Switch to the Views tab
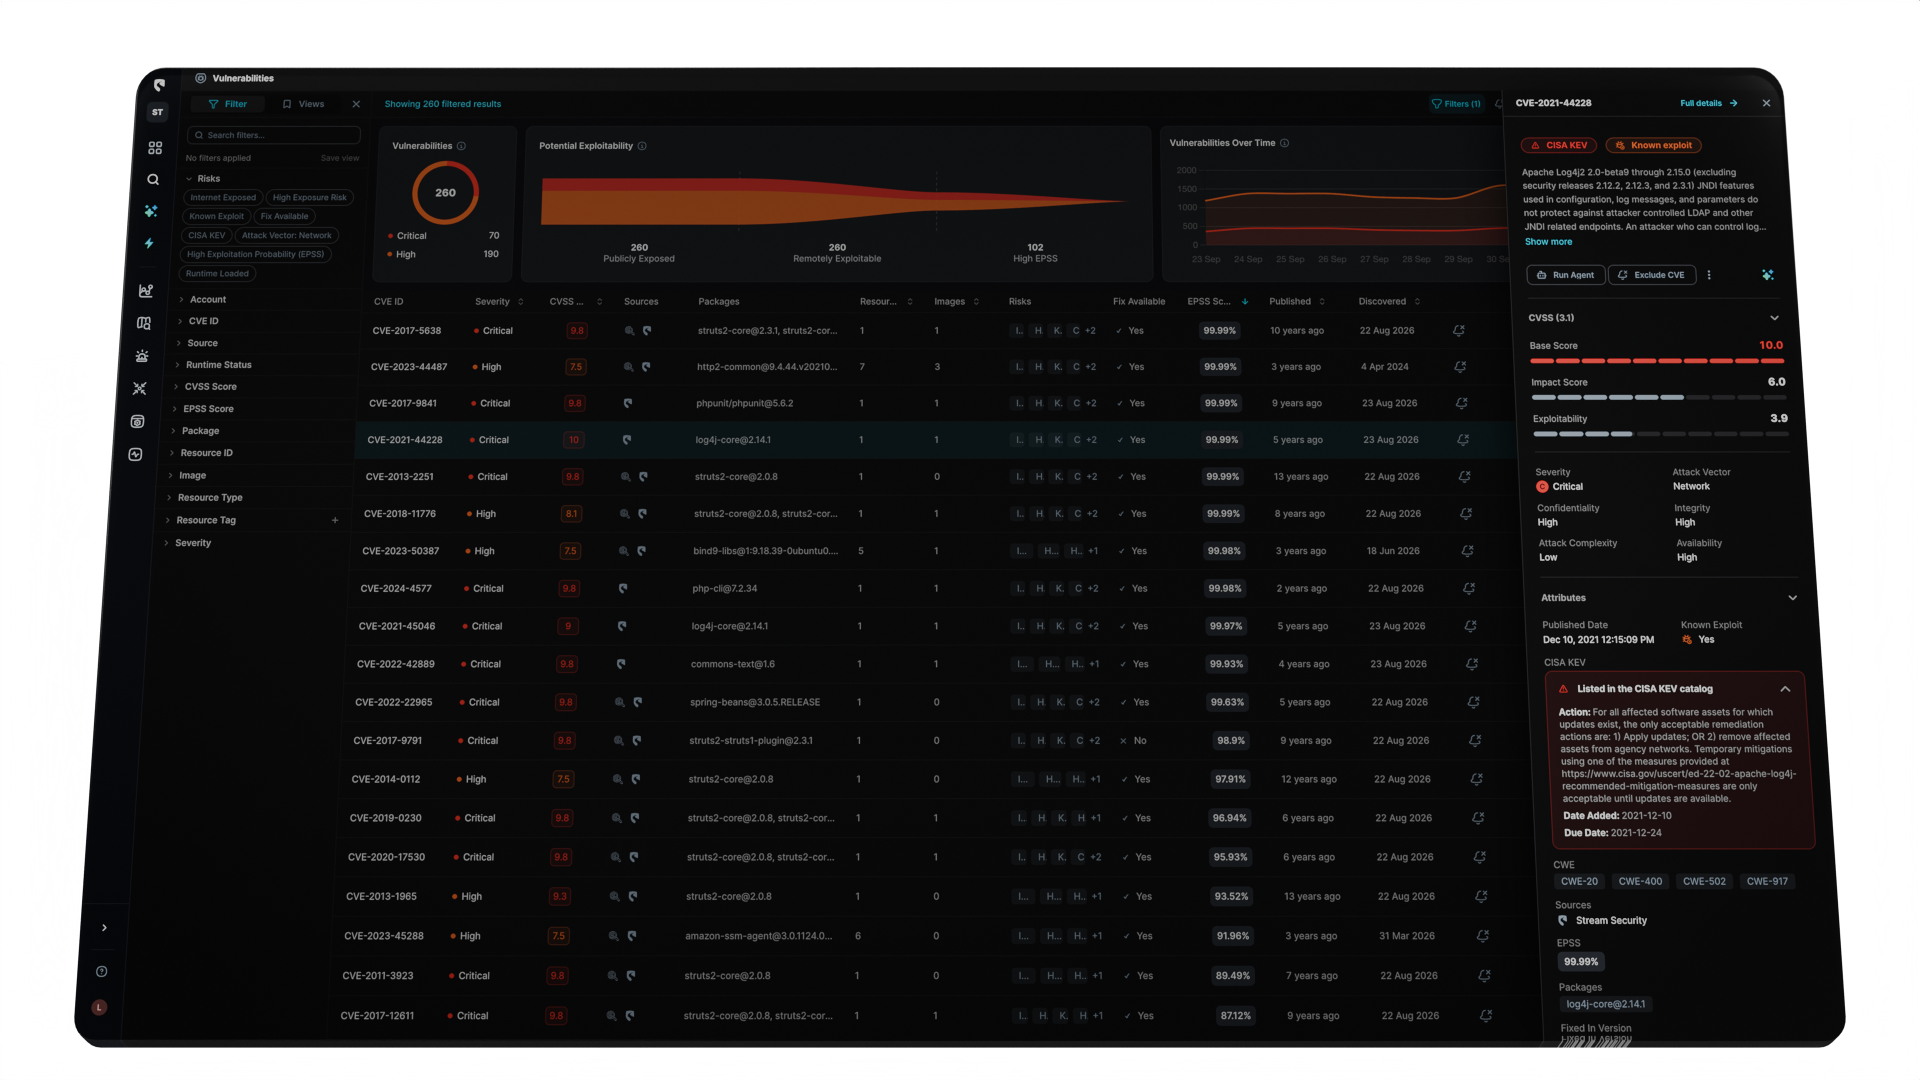This screenshot has width=1920, height=1080. (303, 104)
